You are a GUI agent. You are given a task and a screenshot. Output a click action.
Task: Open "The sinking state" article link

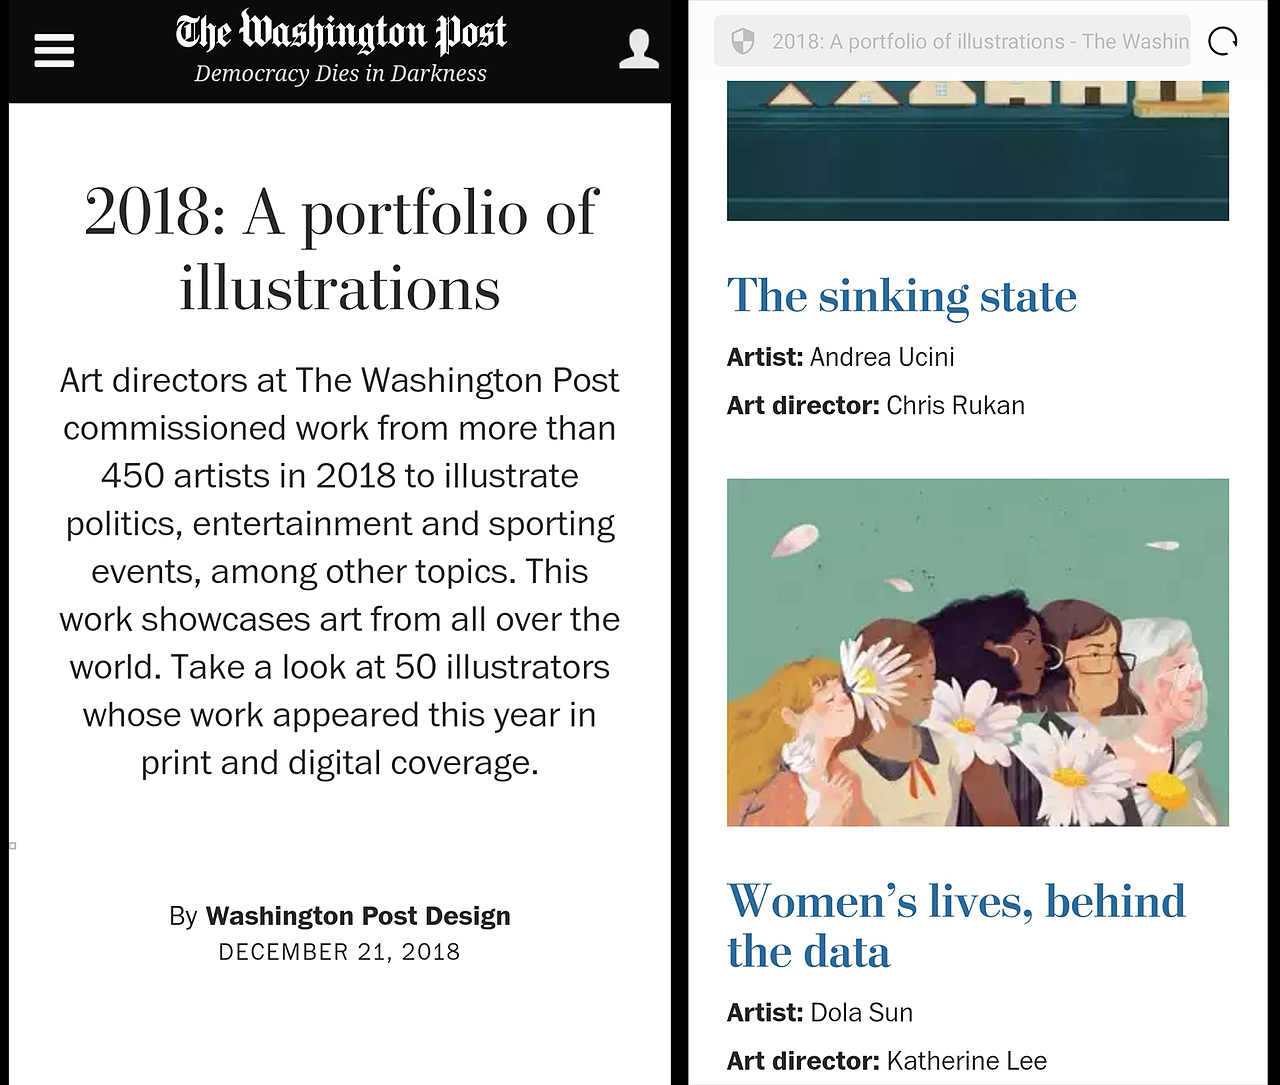901,296
